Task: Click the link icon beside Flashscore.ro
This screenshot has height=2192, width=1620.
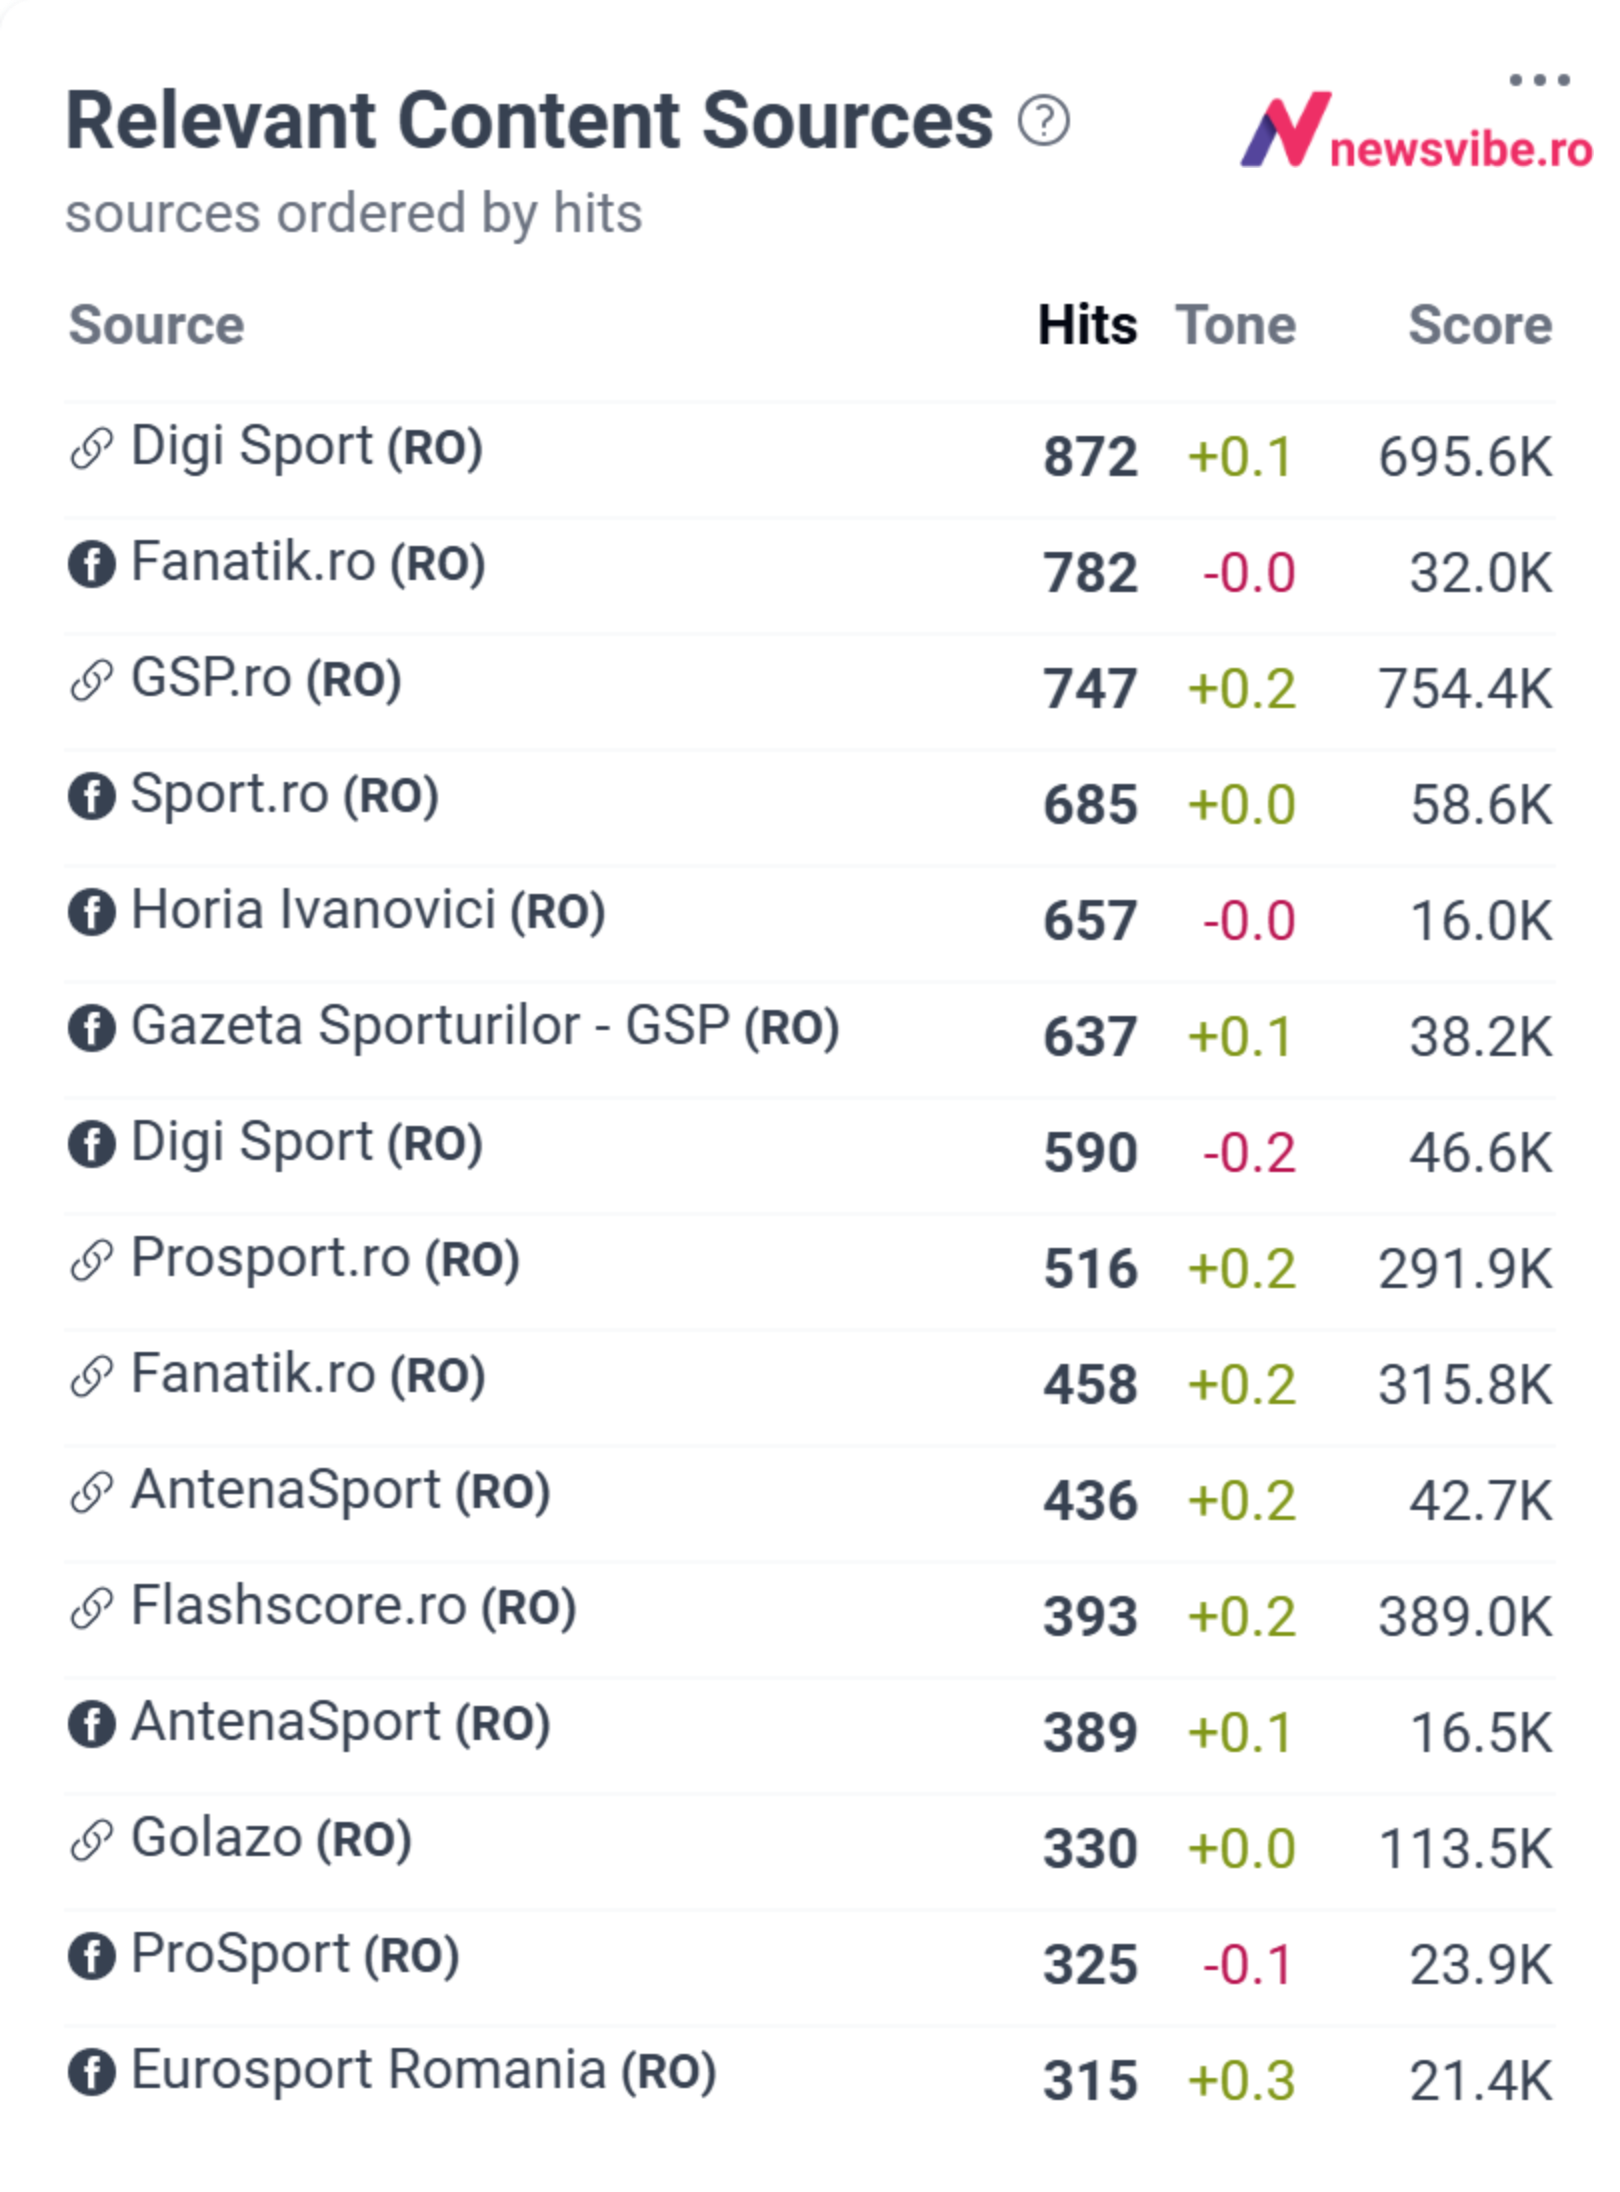Action: point(91,1608)
